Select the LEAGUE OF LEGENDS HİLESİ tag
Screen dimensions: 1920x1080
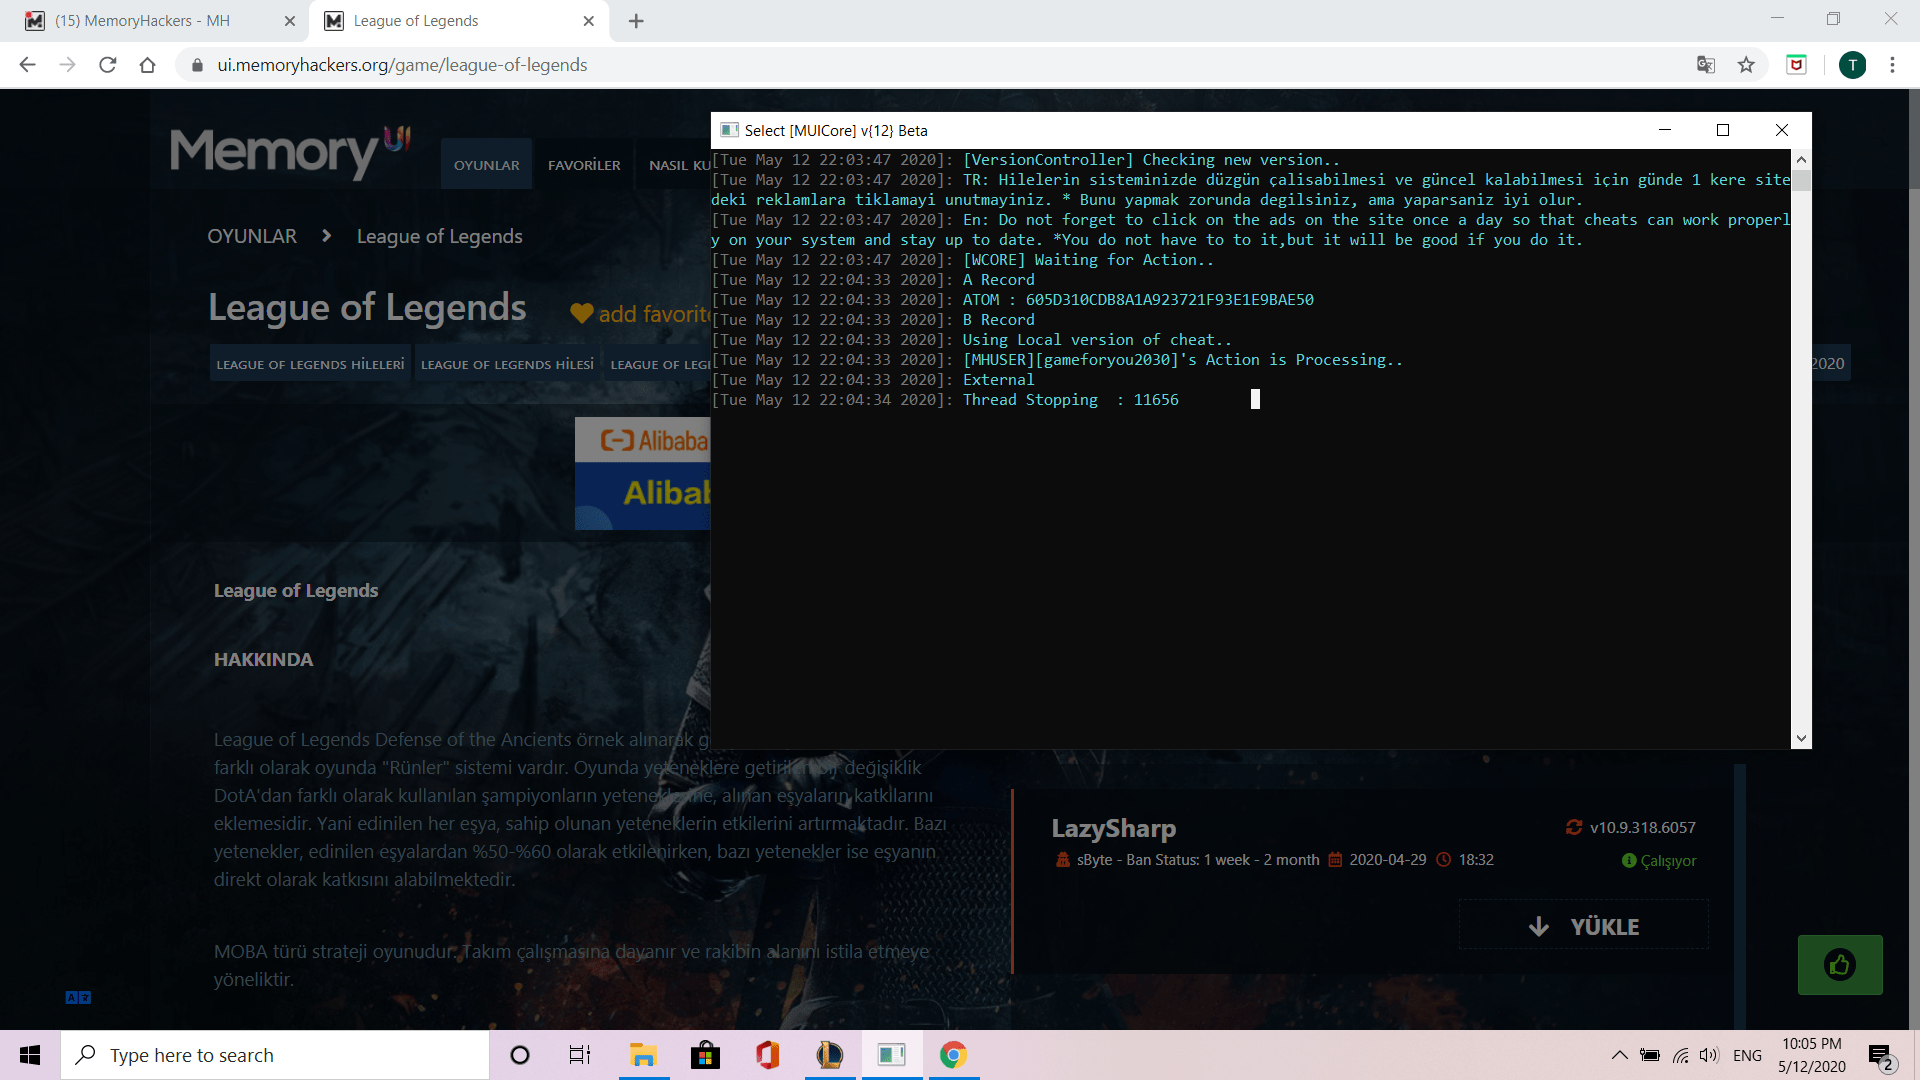click(x=507, y=364)
